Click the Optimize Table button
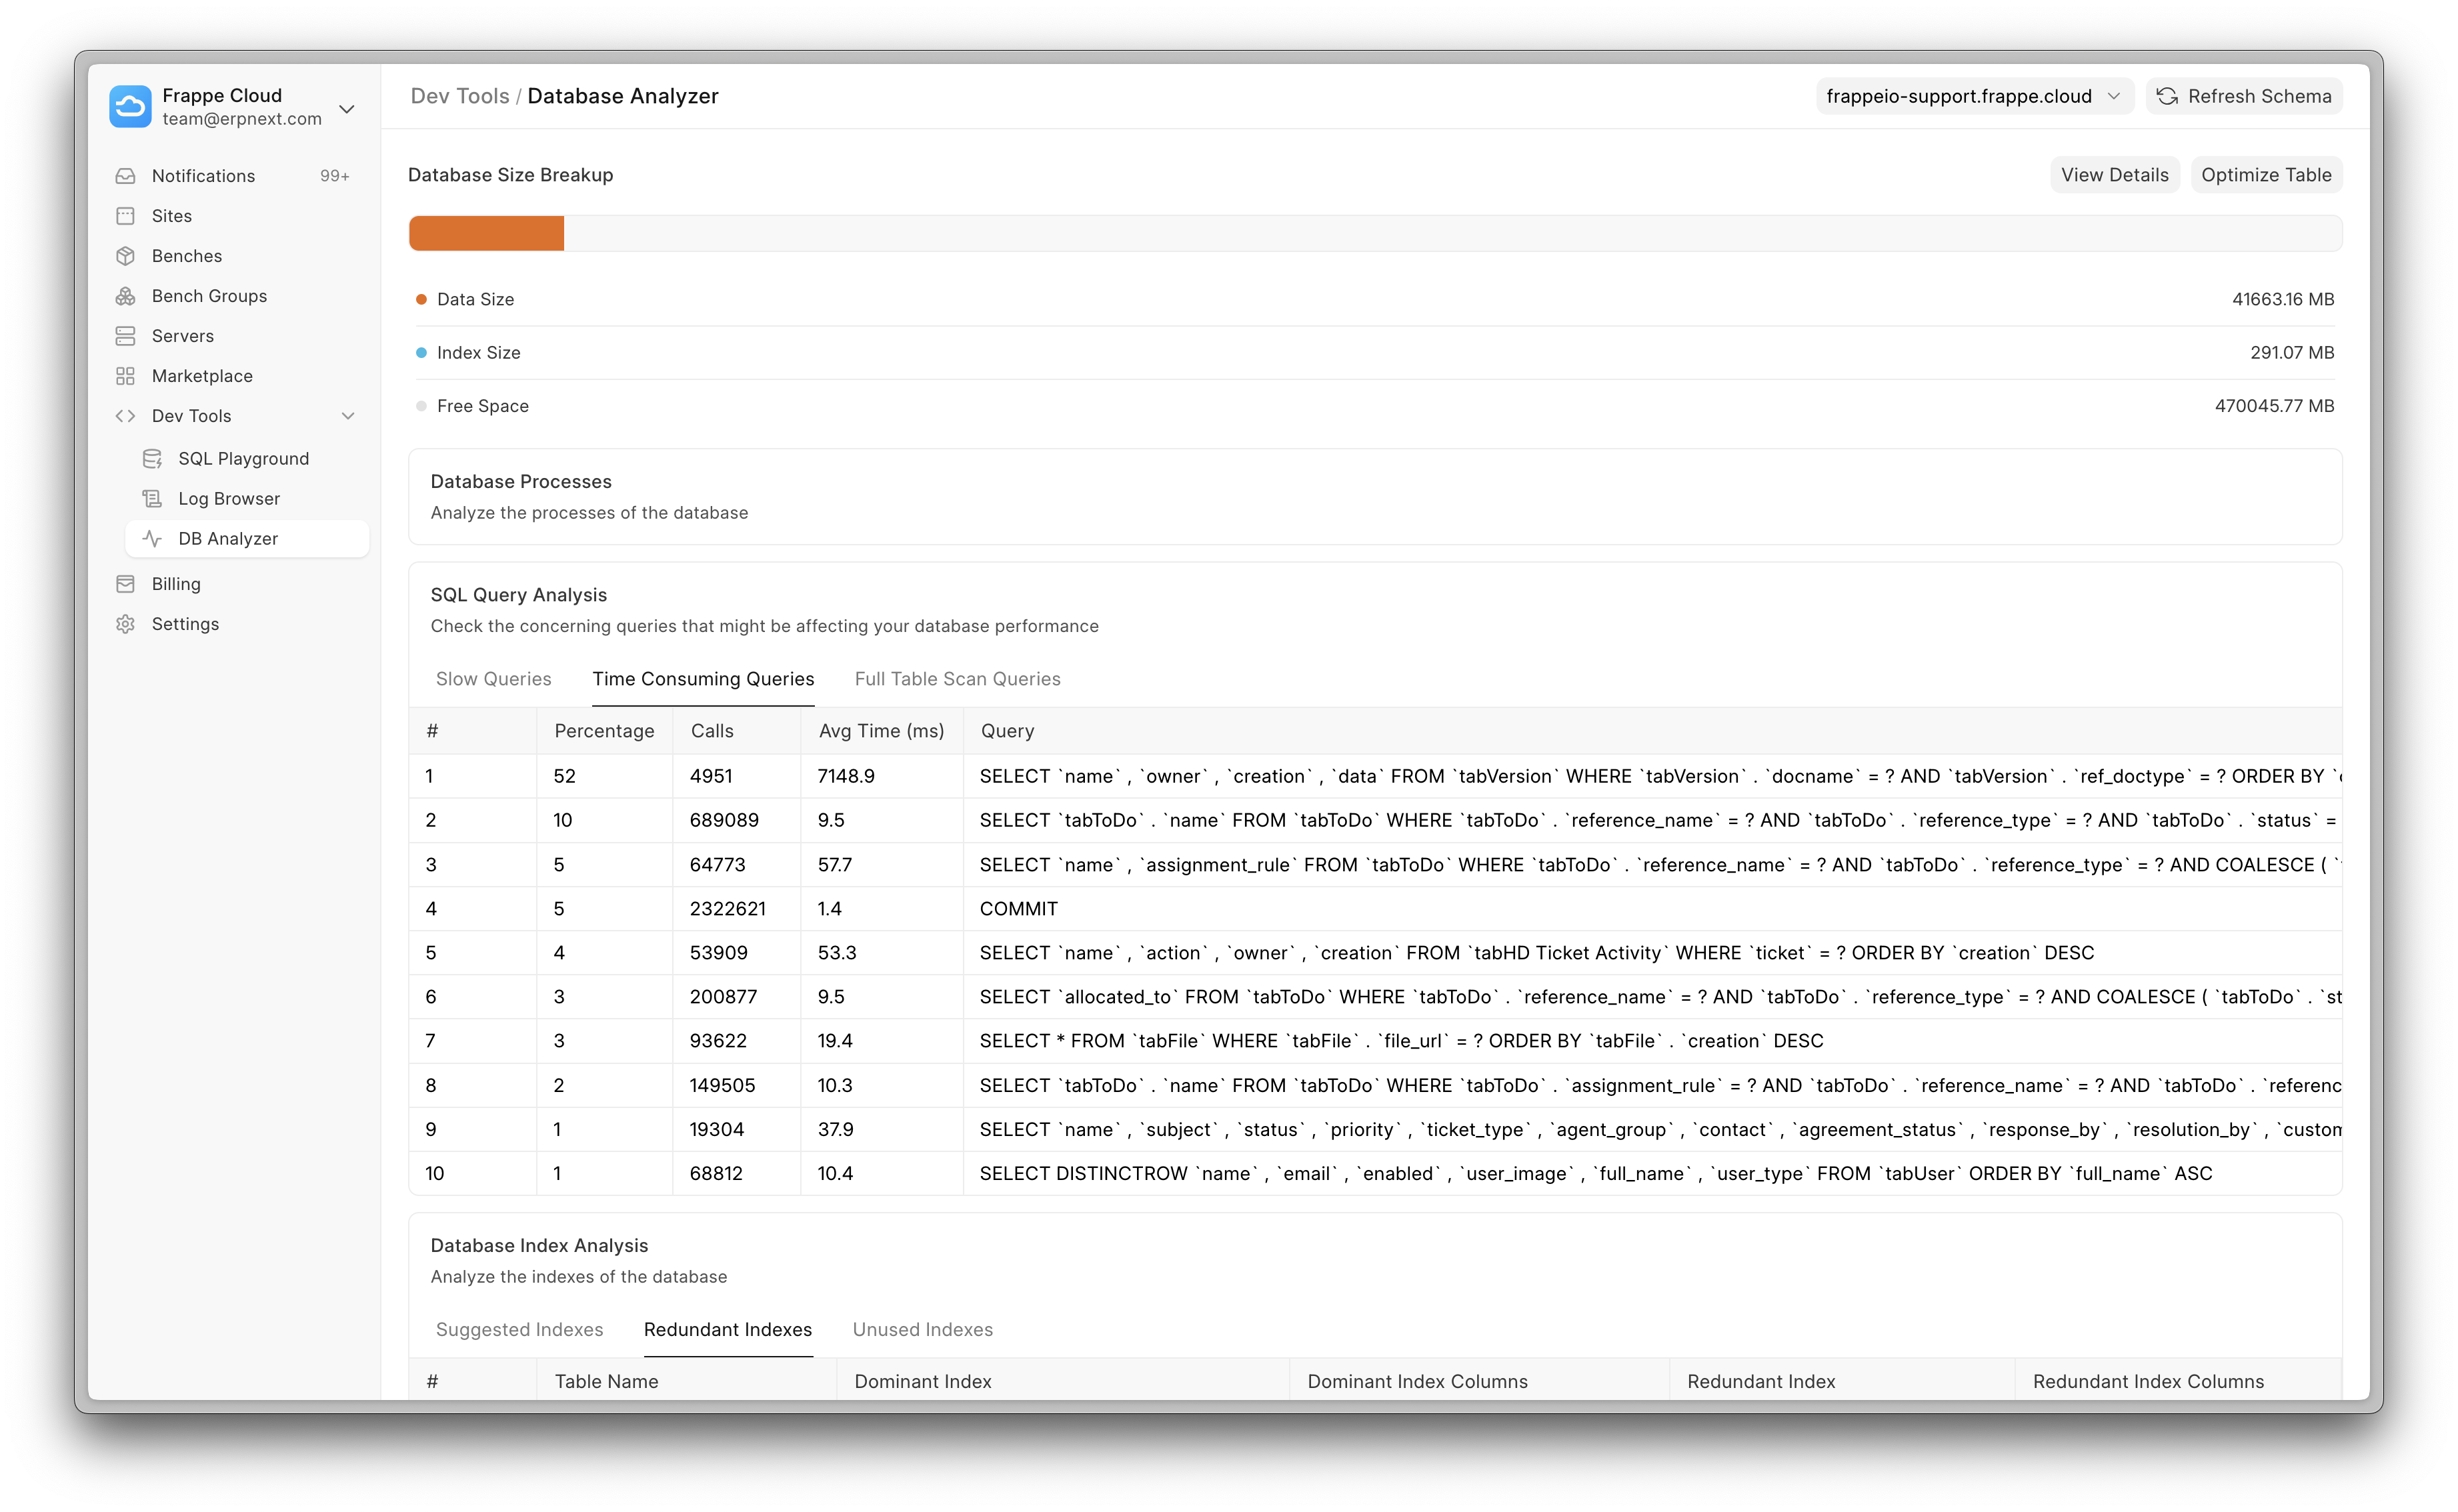2458x1512 pixels. (2265, 175)
